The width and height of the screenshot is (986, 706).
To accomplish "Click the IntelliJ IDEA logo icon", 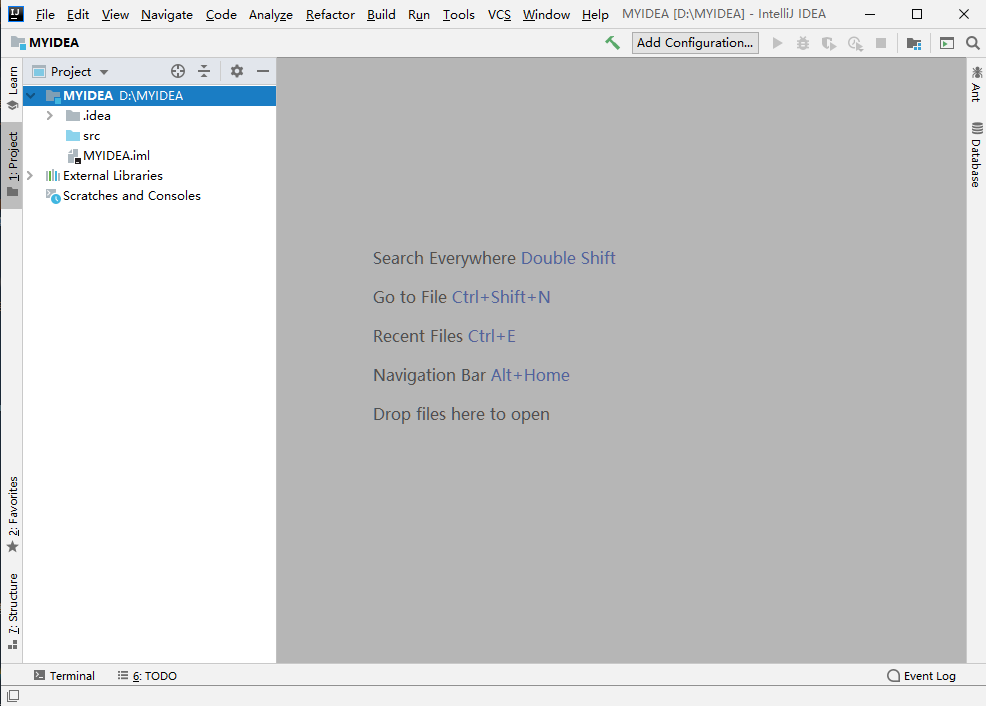I will point(16,14).
